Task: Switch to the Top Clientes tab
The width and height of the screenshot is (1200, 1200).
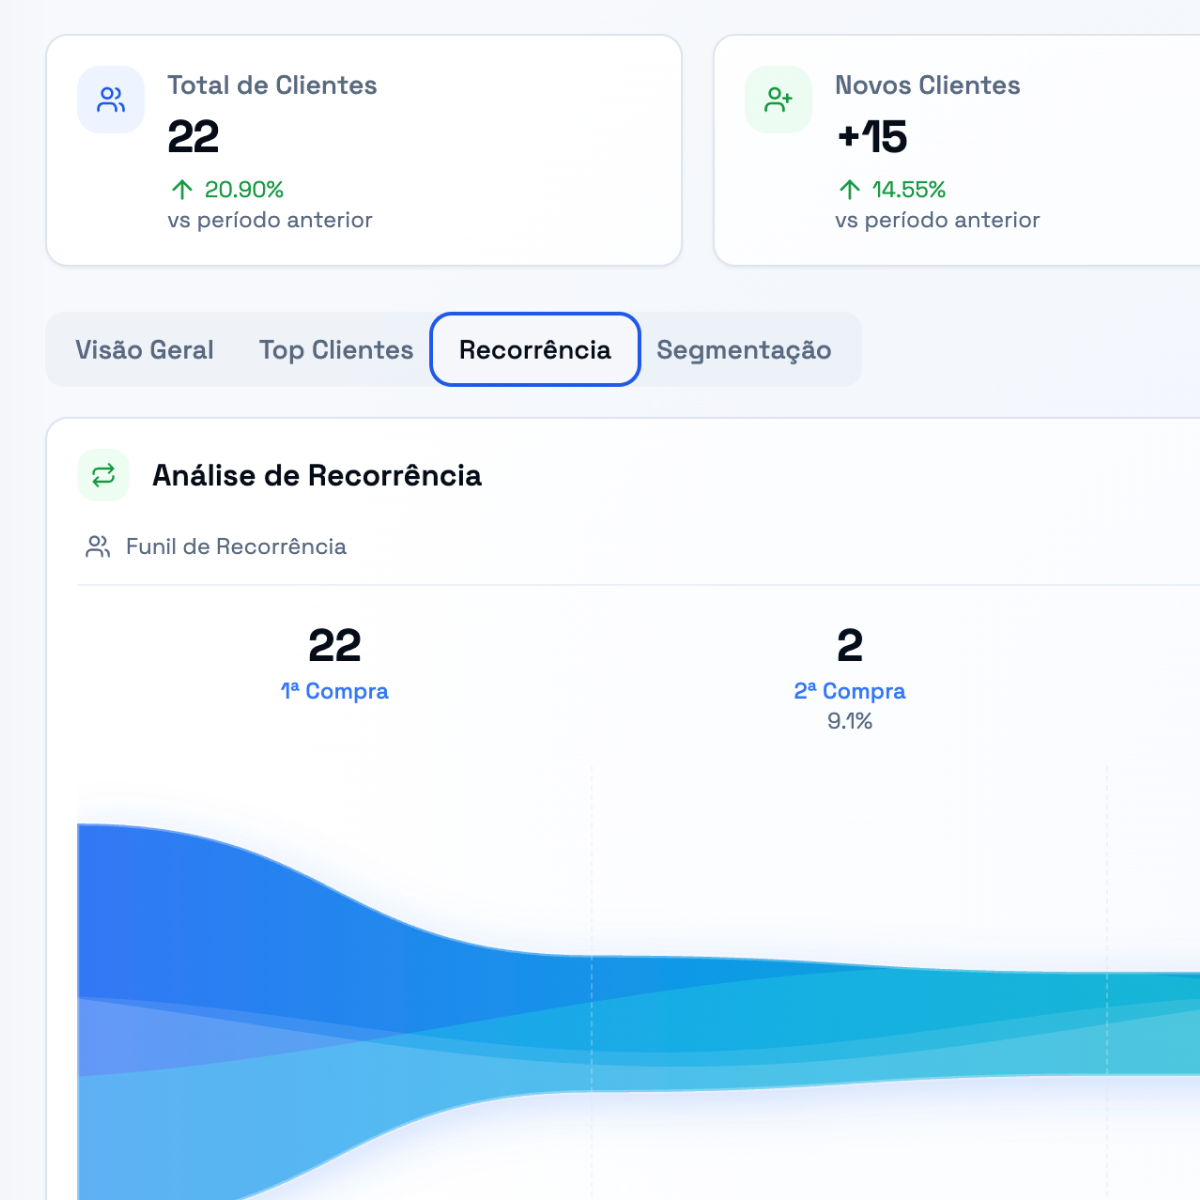Action: tap(336, 350)
